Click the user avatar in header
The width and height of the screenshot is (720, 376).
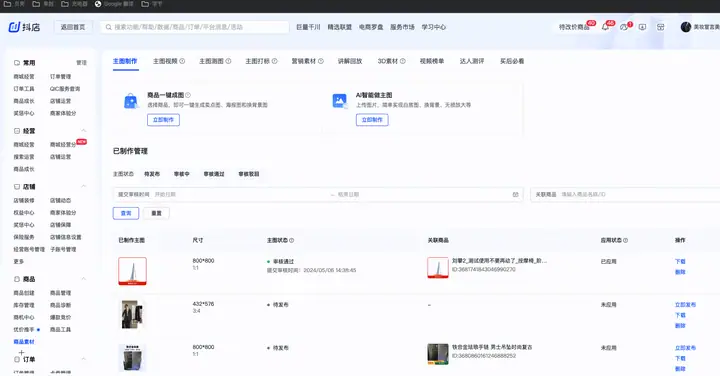686,27
